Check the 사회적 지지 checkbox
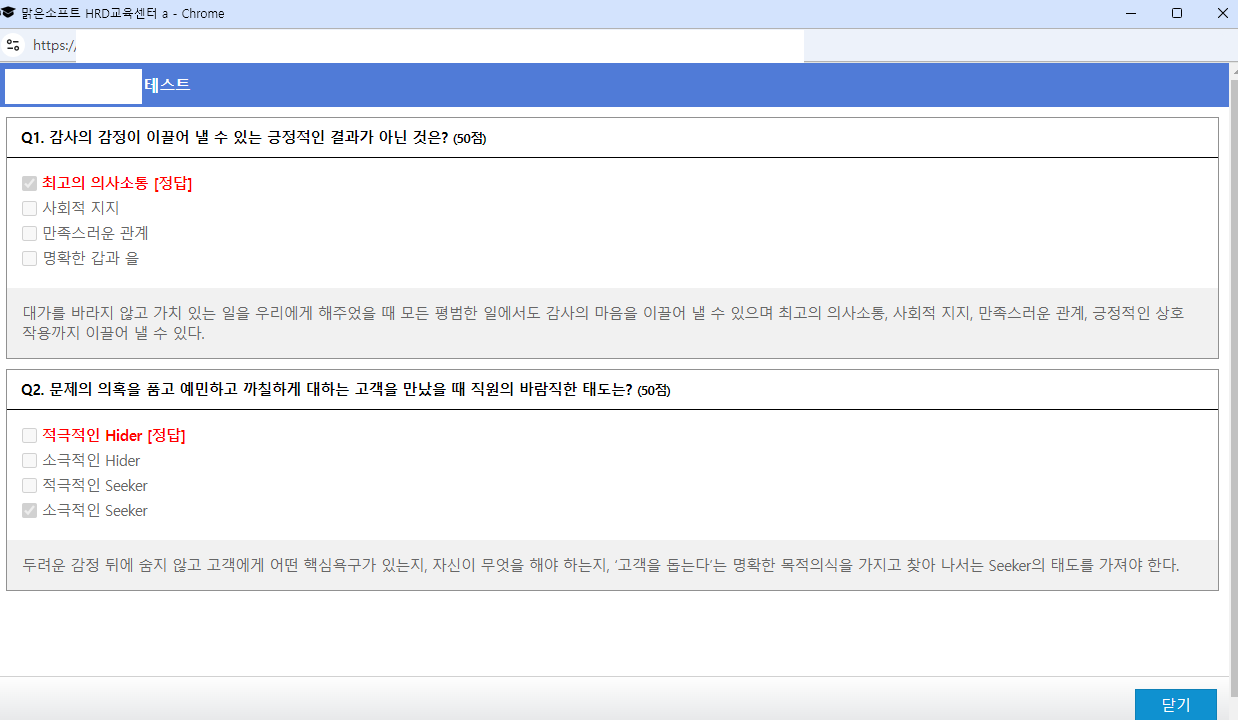Image resolution: width=1238 pixels, height=720 pixels. [x=30, y=209]
